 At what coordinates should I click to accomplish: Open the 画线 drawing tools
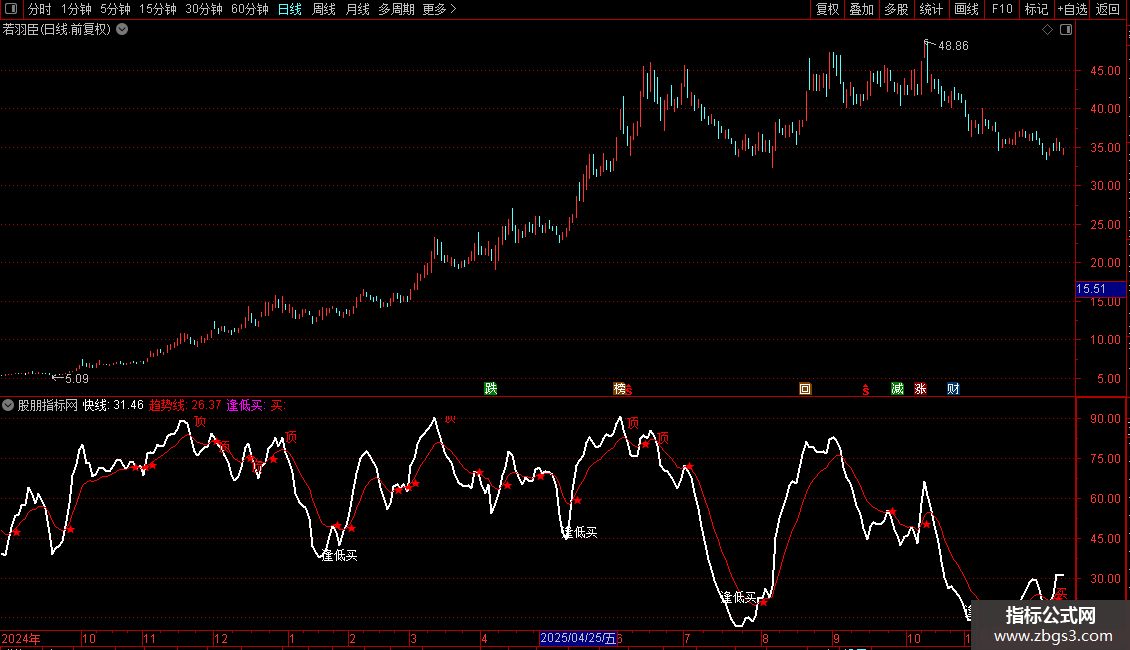click(966, 9)
